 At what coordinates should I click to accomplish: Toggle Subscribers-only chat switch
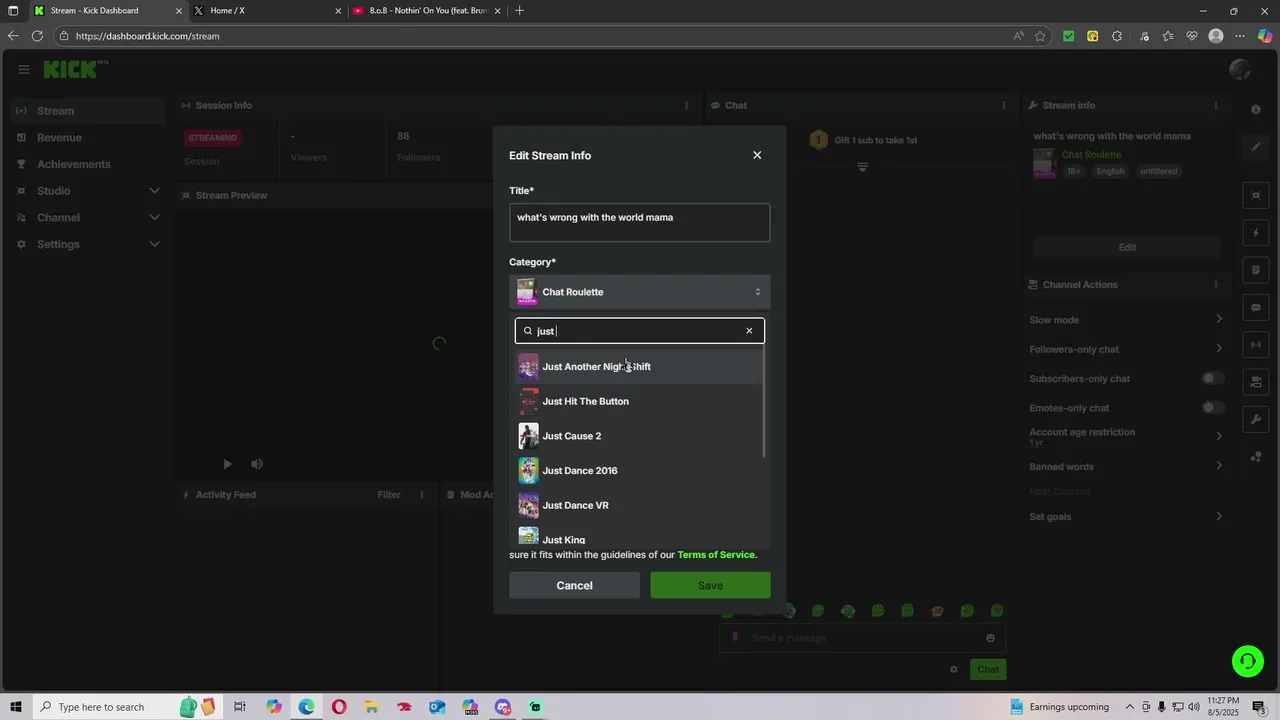(x=1212, y=379)
